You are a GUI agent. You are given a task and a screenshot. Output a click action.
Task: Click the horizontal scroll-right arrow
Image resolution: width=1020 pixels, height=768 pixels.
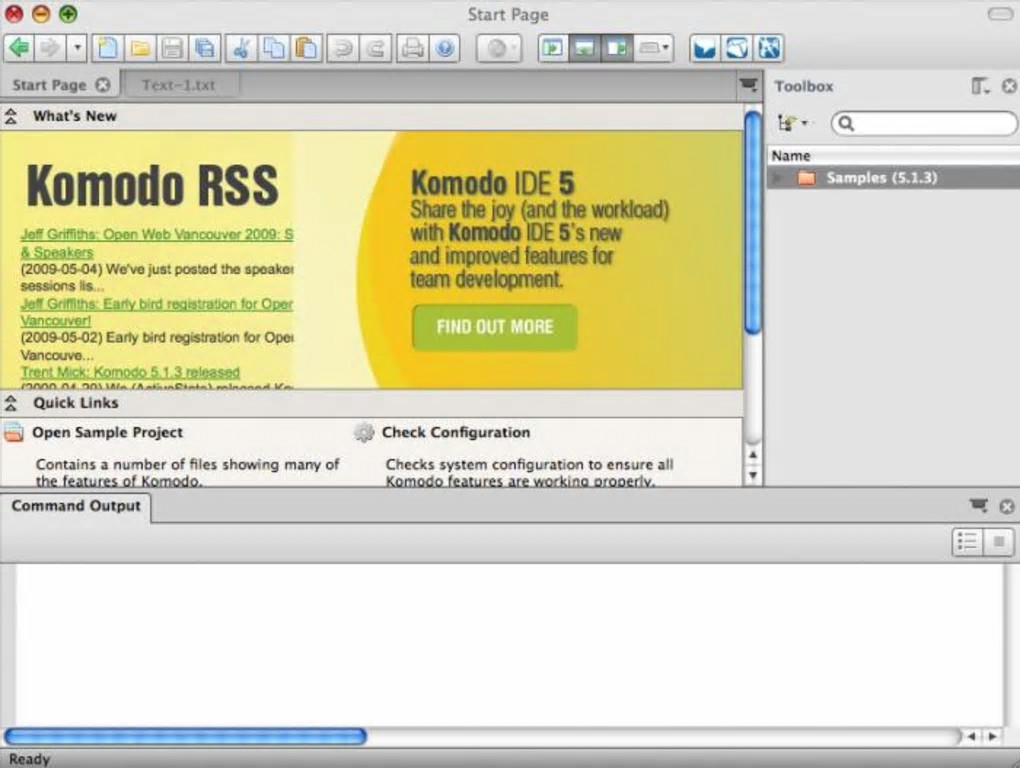tap(992, 736)
